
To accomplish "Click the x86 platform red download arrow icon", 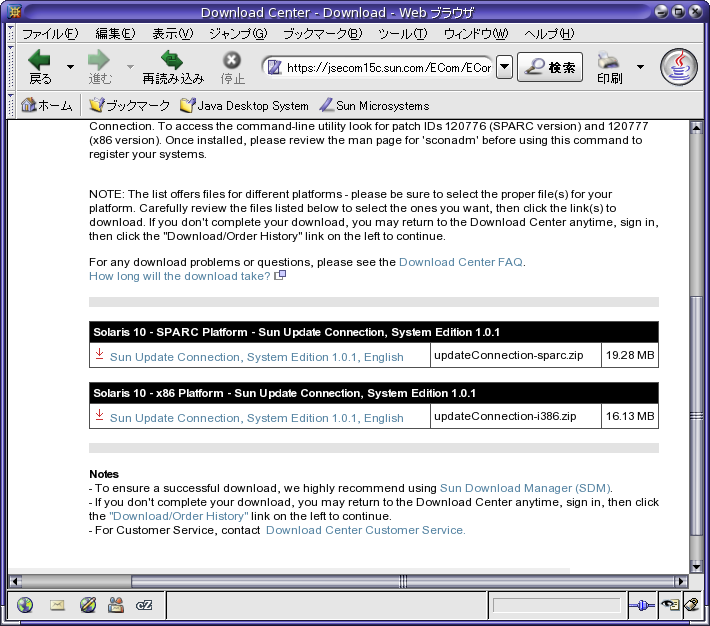I will (99, 415).
